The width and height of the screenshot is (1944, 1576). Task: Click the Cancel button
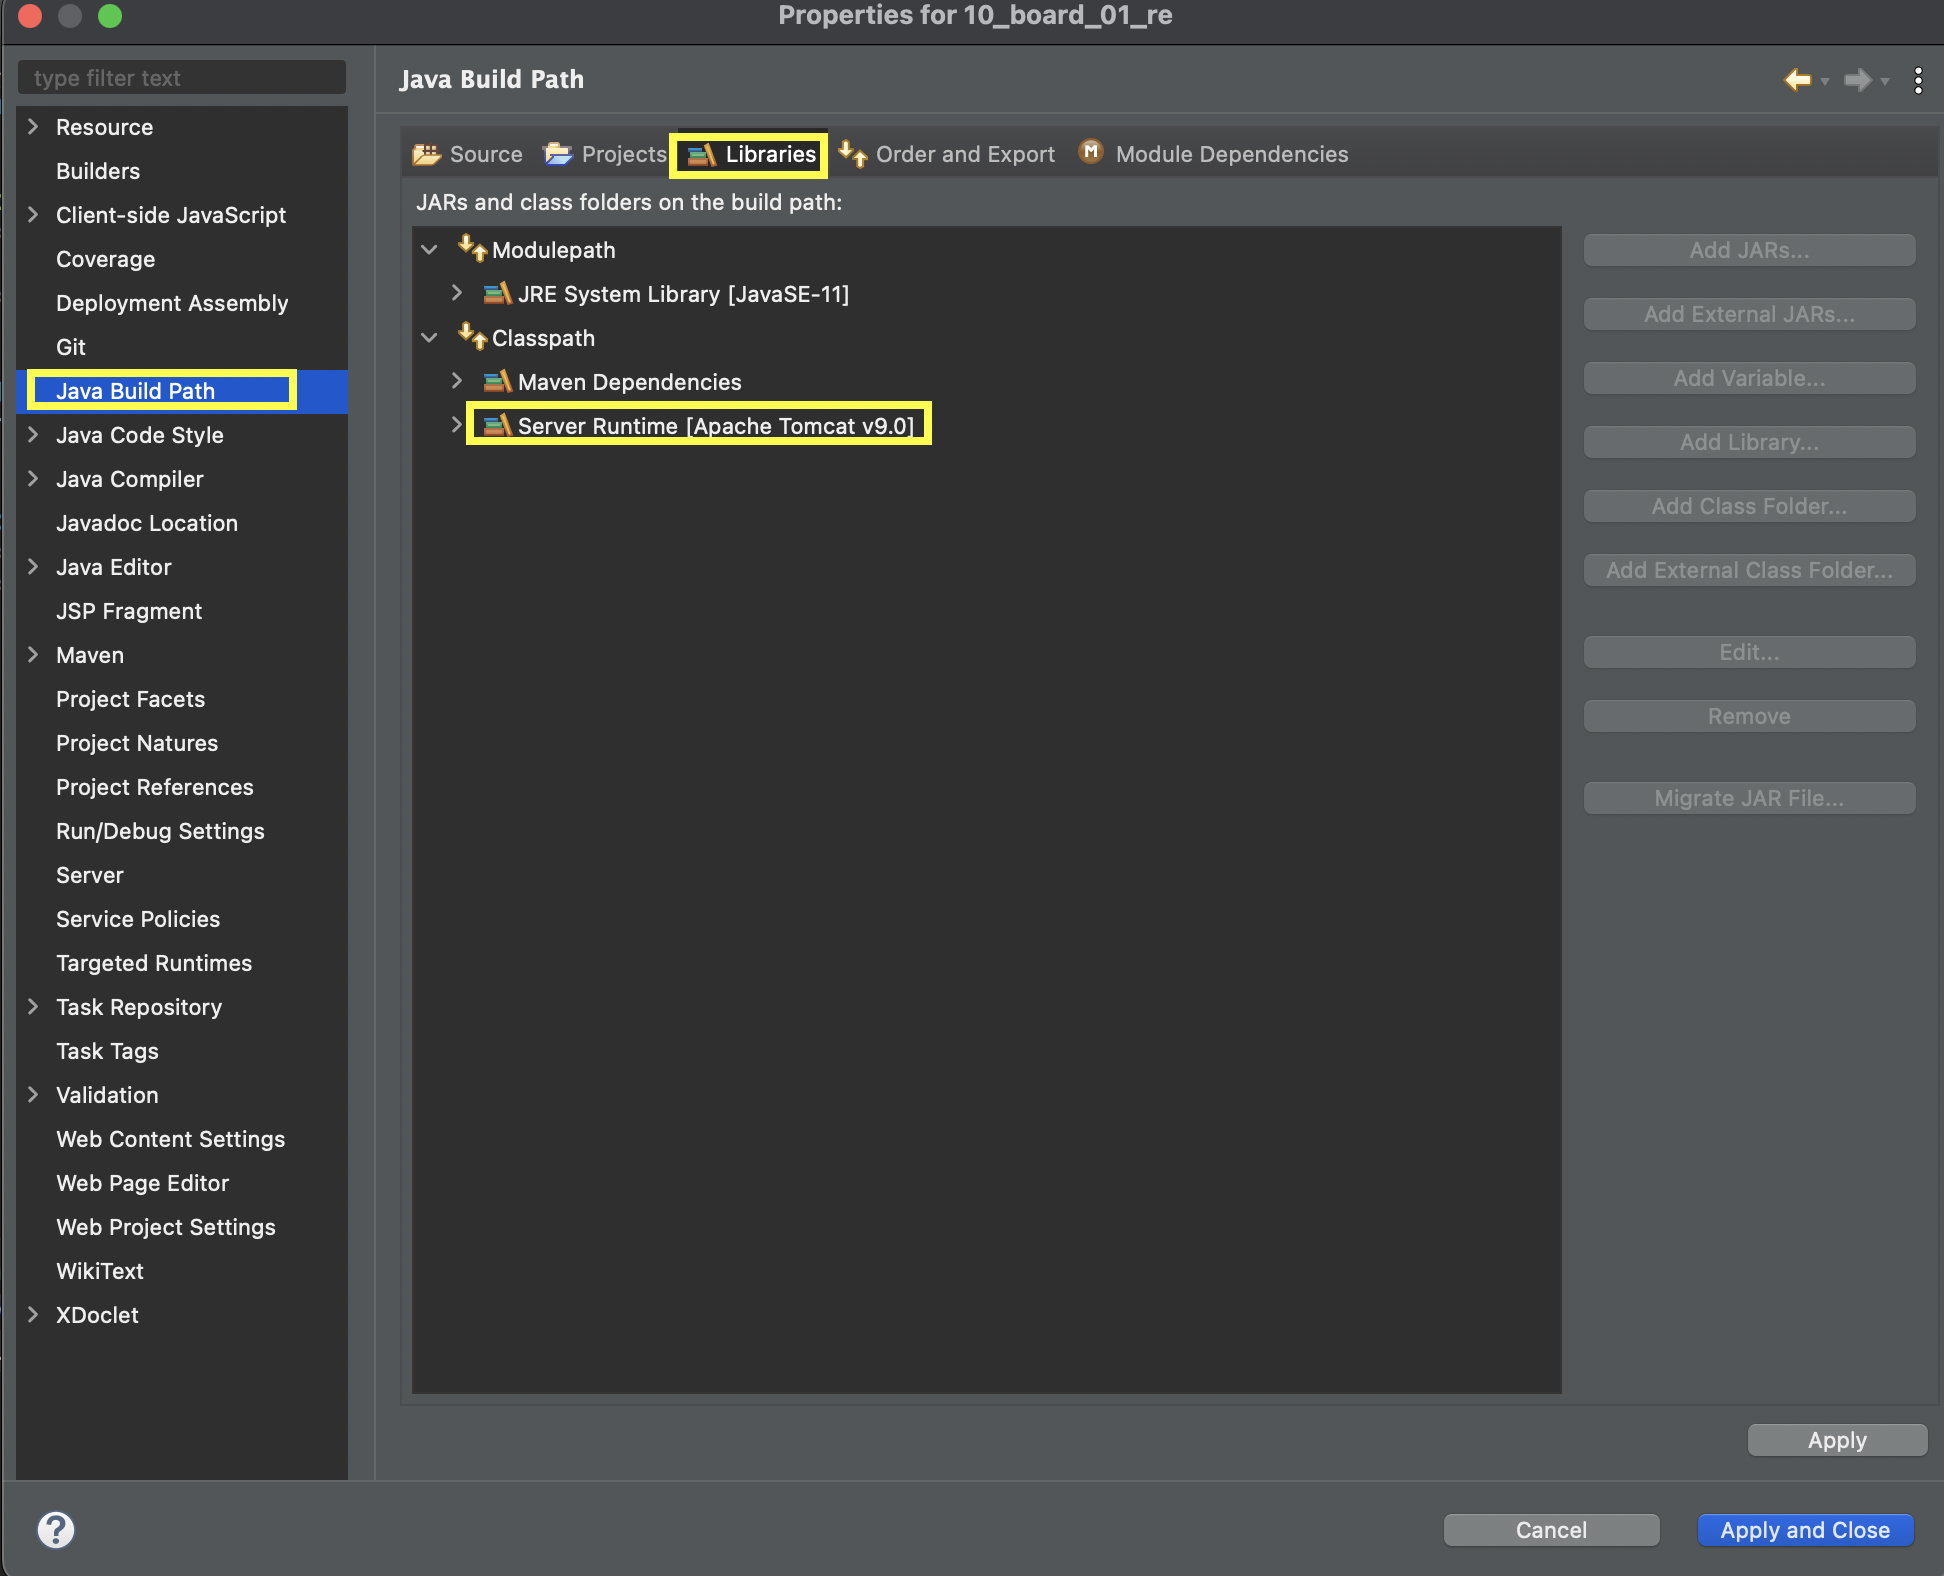click(1550, 1530)
